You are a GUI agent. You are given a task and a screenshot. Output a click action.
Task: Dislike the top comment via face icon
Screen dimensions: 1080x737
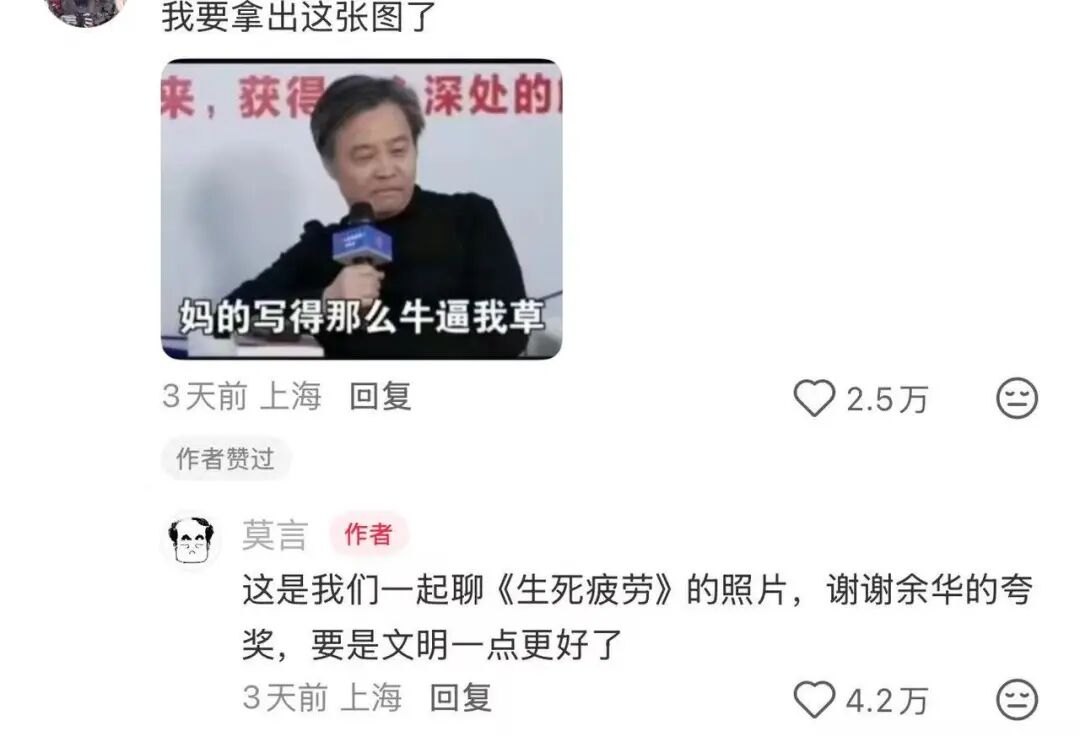tap(1017, 398)
